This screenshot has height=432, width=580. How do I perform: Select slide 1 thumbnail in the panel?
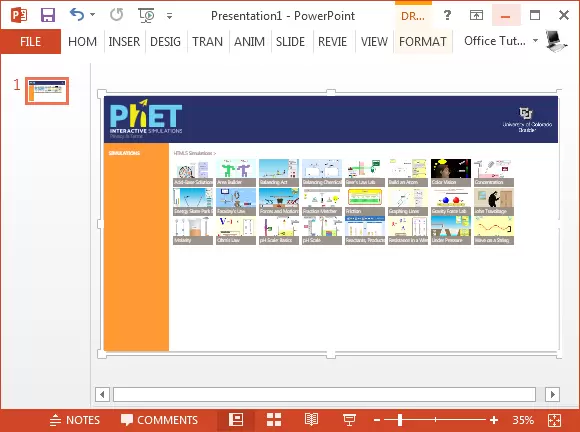[x=47, y=91]
